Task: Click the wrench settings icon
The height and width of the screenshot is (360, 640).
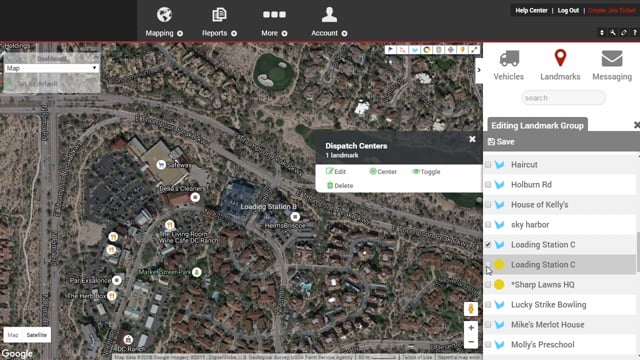Action: tap(613, 33)
